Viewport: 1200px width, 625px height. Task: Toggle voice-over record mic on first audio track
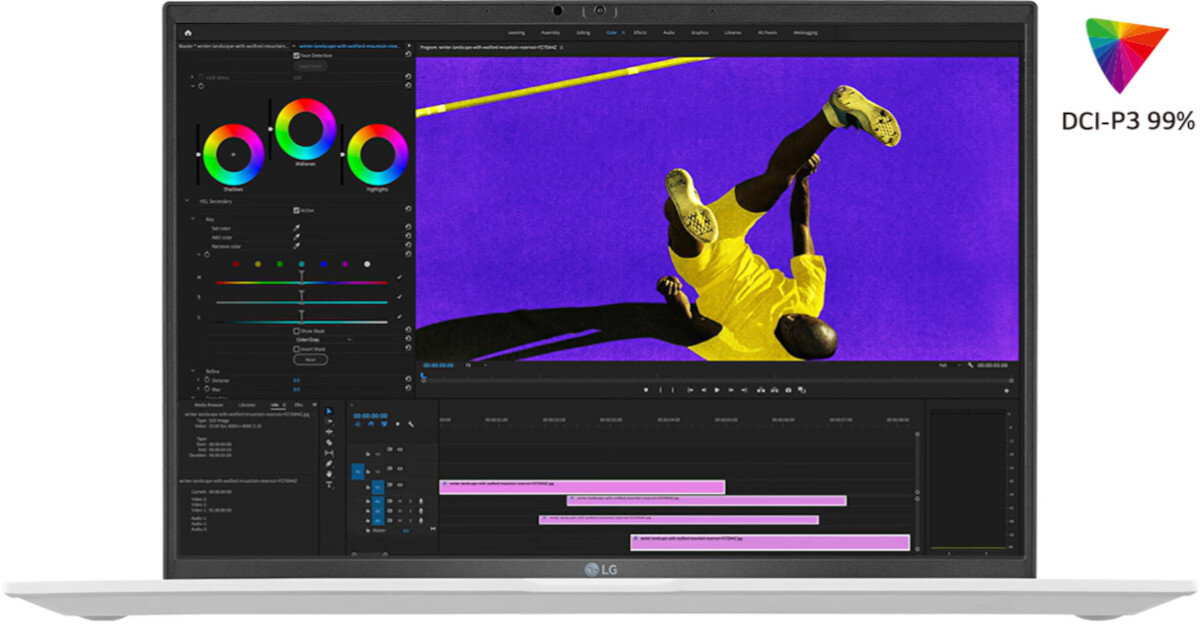click(x=420, y=501)
